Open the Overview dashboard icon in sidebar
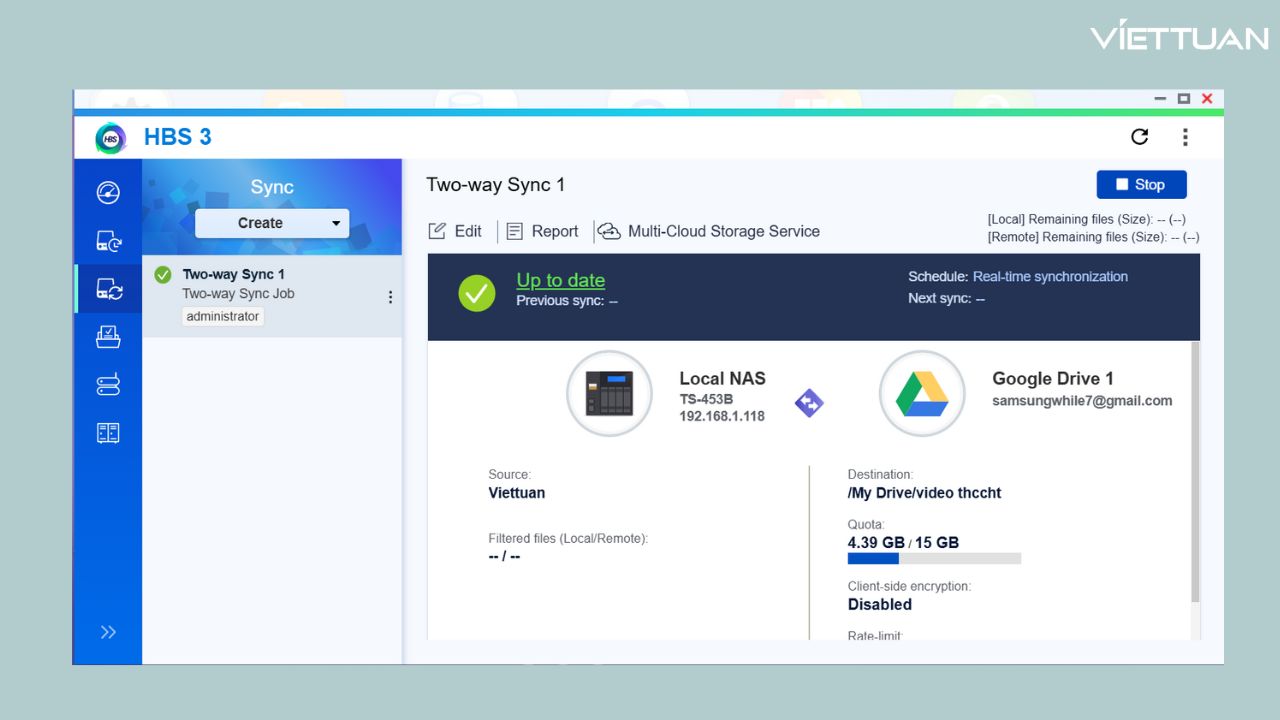Screen dimensions: 1280x720 tap(108, 193)
